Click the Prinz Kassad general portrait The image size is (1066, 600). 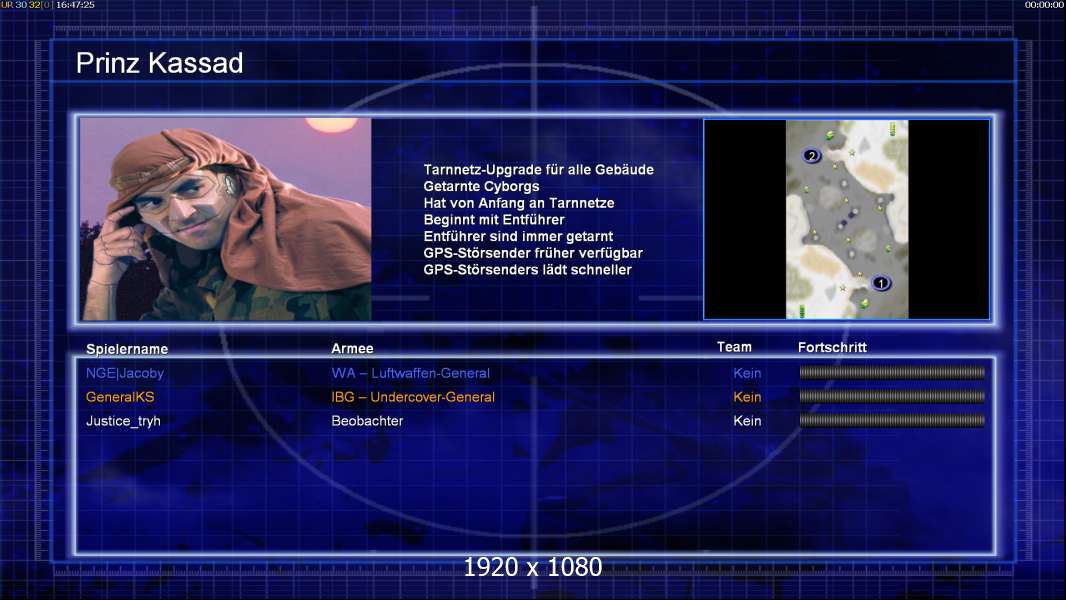[226, 219]
